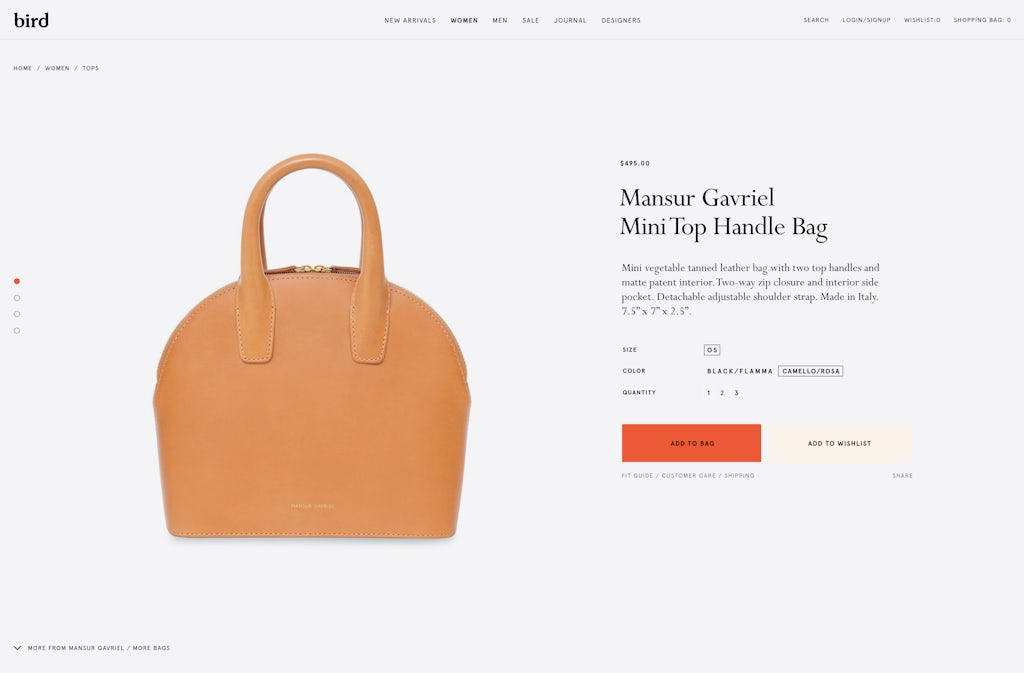1024x673 pixels.
Task: Switch to the third image slide dot
Action: [x=17, y=314]
